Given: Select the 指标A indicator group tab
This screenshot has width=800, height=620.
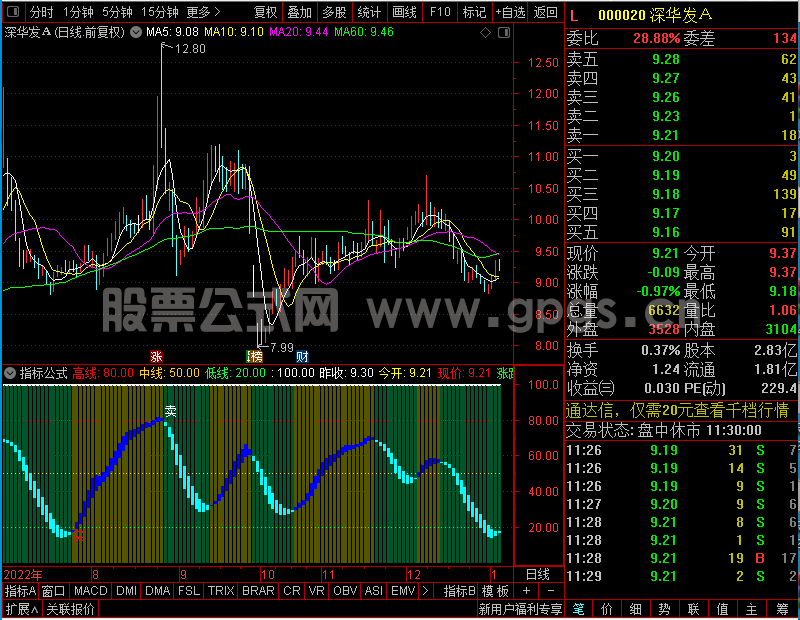Looking at the screenshot, I should [20, 591].
